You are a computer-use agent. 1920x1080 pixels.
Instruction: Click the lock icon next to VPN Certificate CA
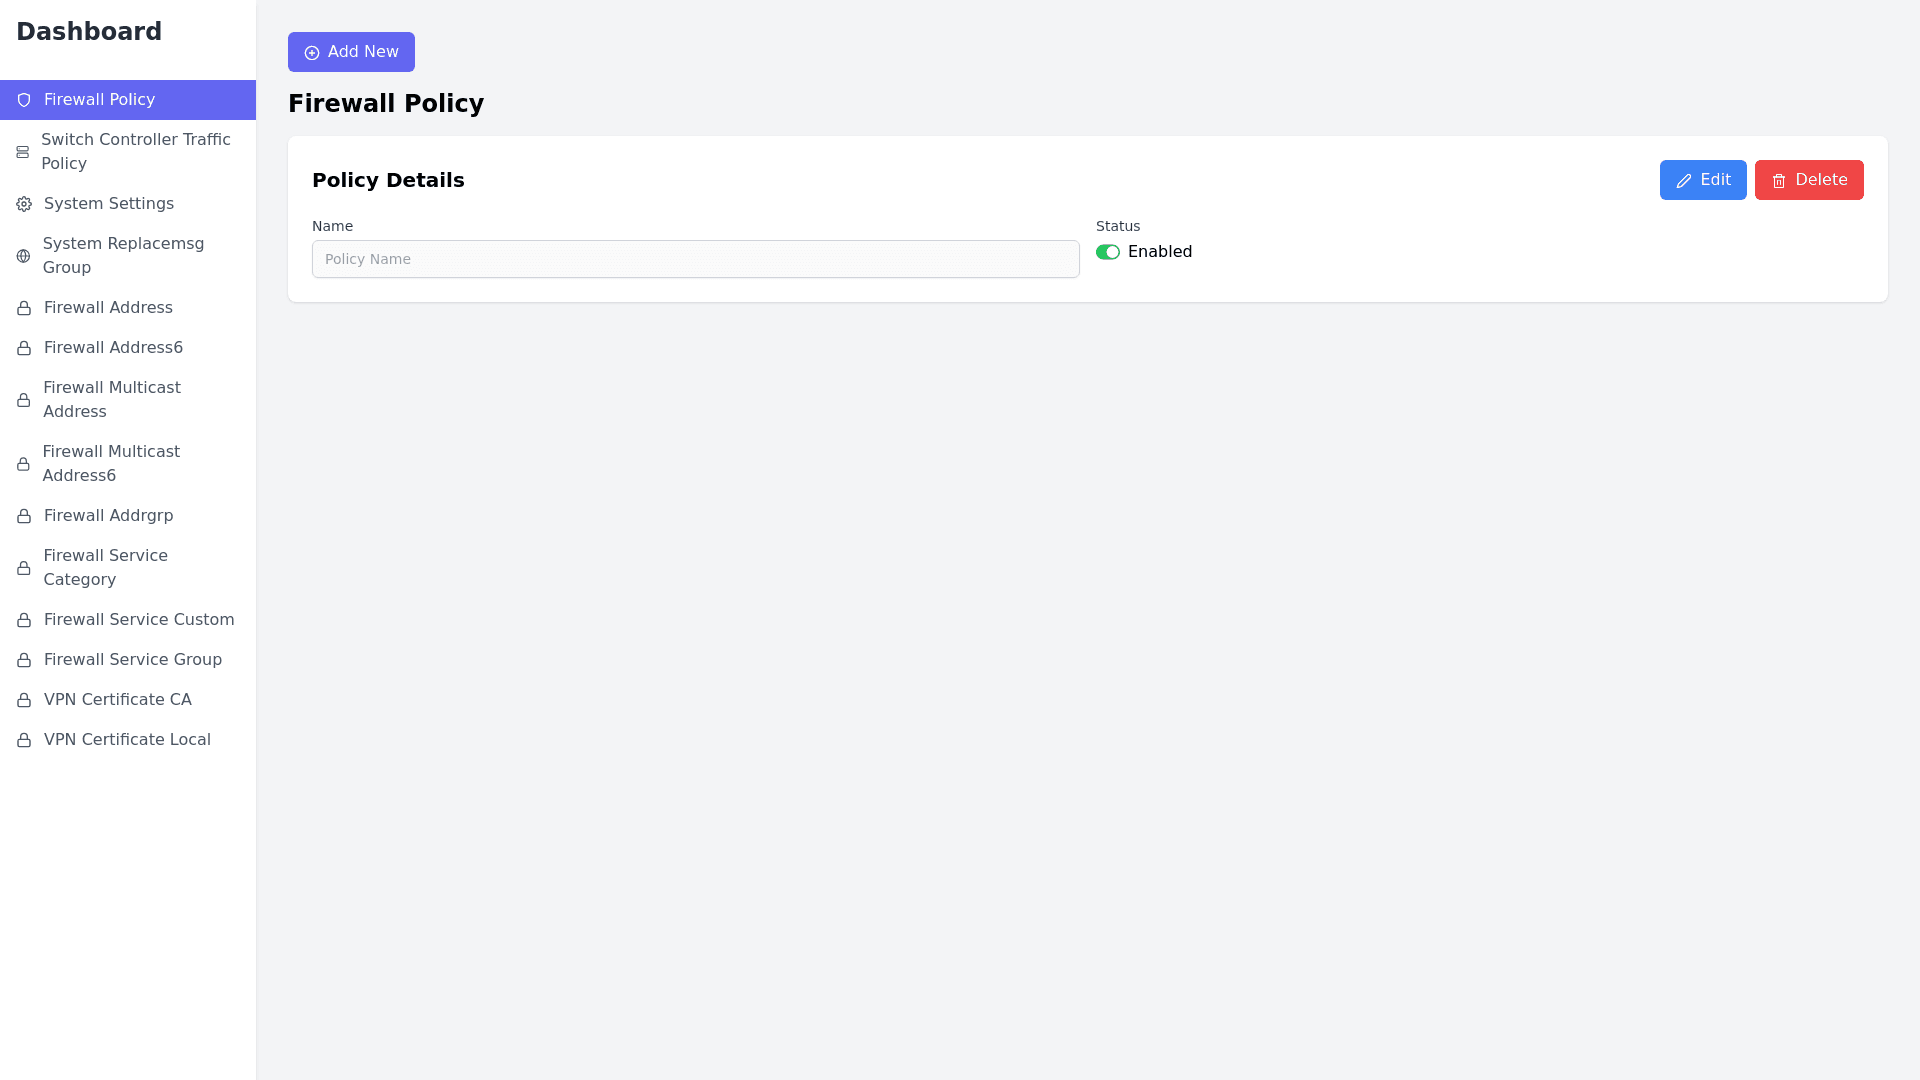tap(24, 700)
